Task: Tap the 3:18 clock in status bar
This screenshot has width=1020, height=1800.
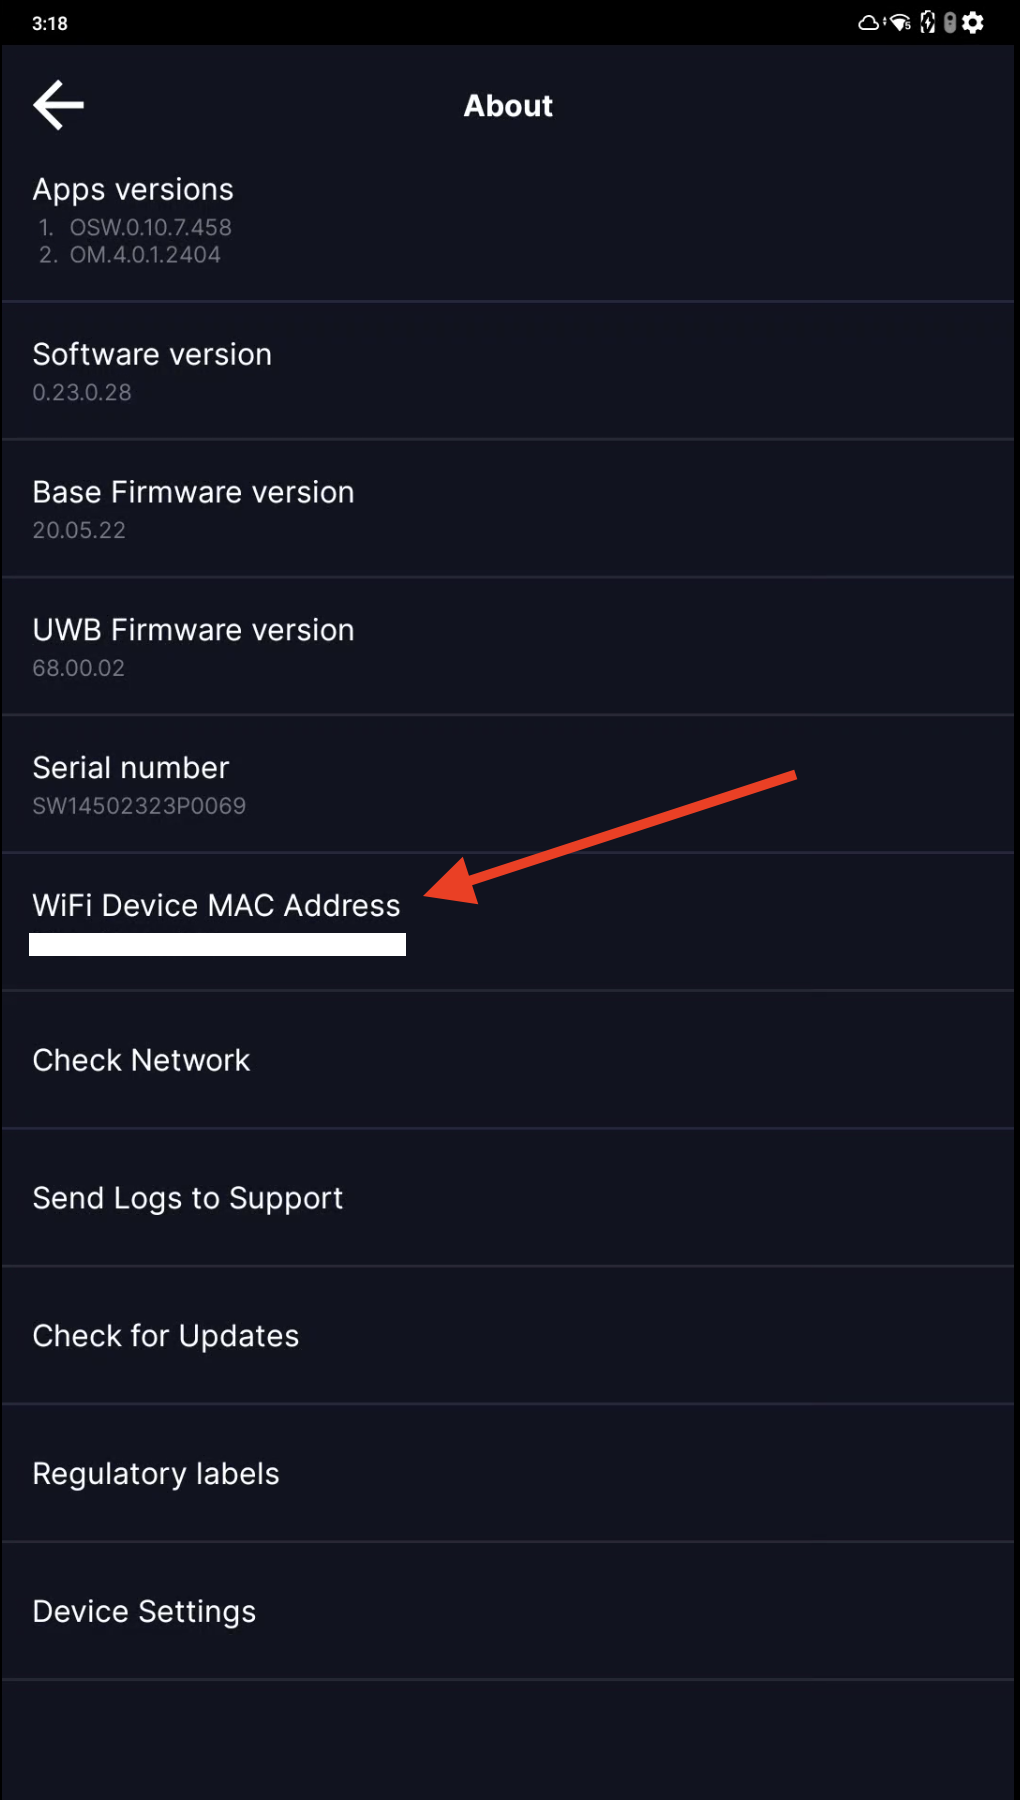Action: click(50, 23)
